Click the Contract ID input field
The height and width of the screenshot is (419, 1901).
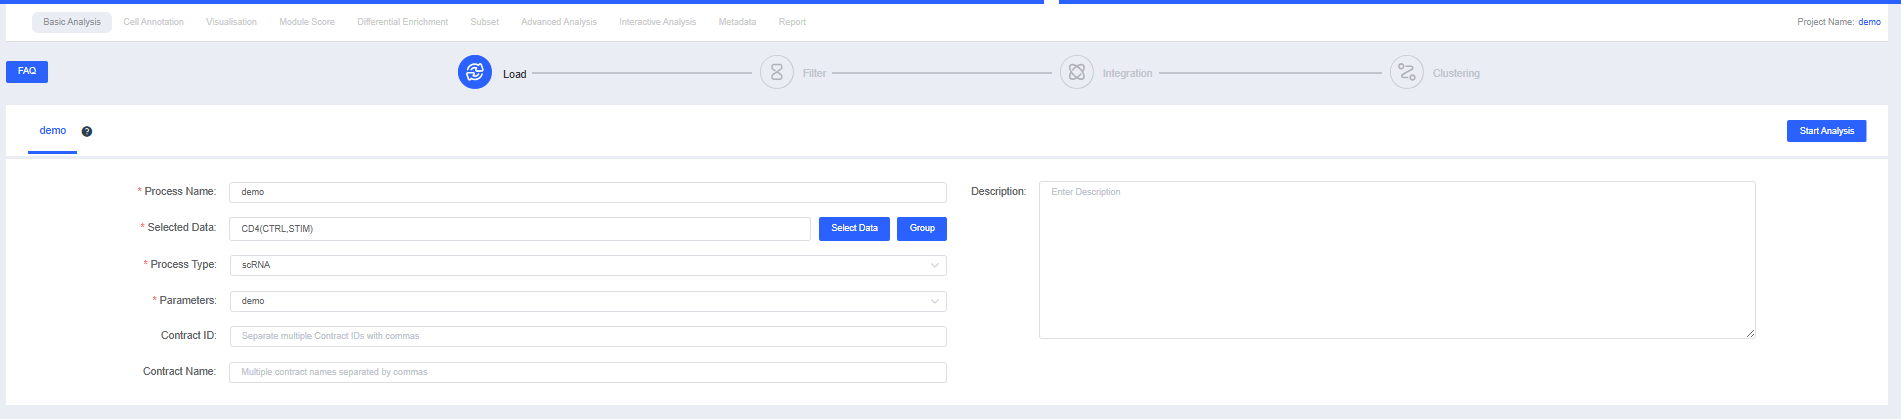point(587,337)
